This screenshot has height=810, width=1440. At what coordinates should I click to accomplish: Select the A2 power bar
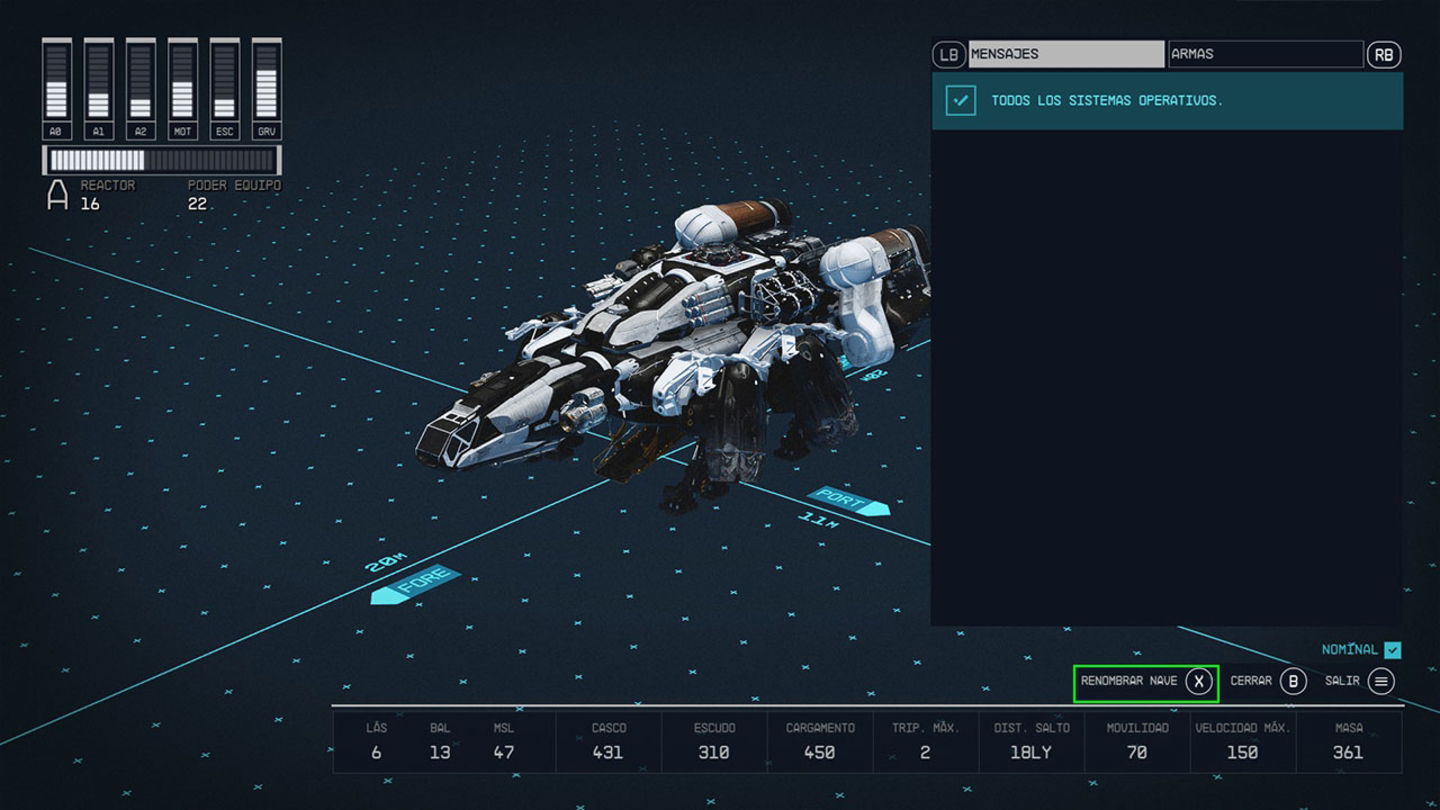click(141, 89)
